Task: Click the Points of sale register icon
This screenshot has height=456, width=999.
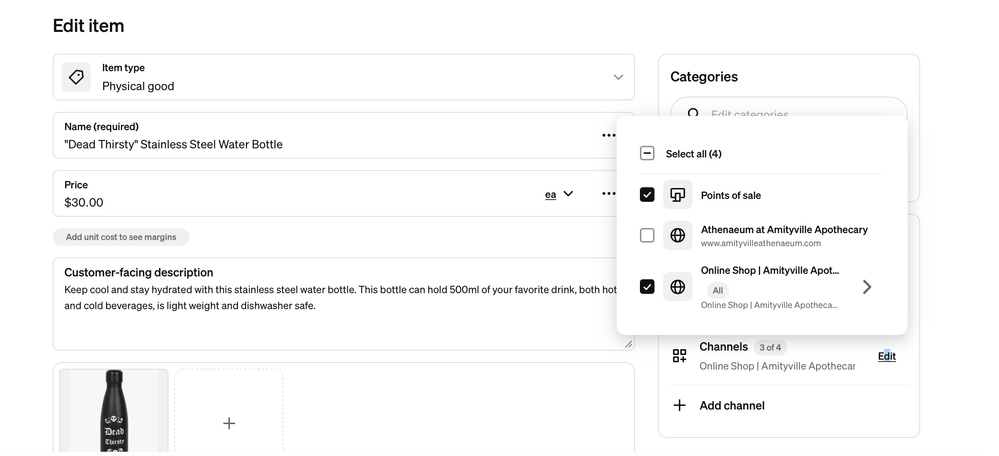Action: 677,195
